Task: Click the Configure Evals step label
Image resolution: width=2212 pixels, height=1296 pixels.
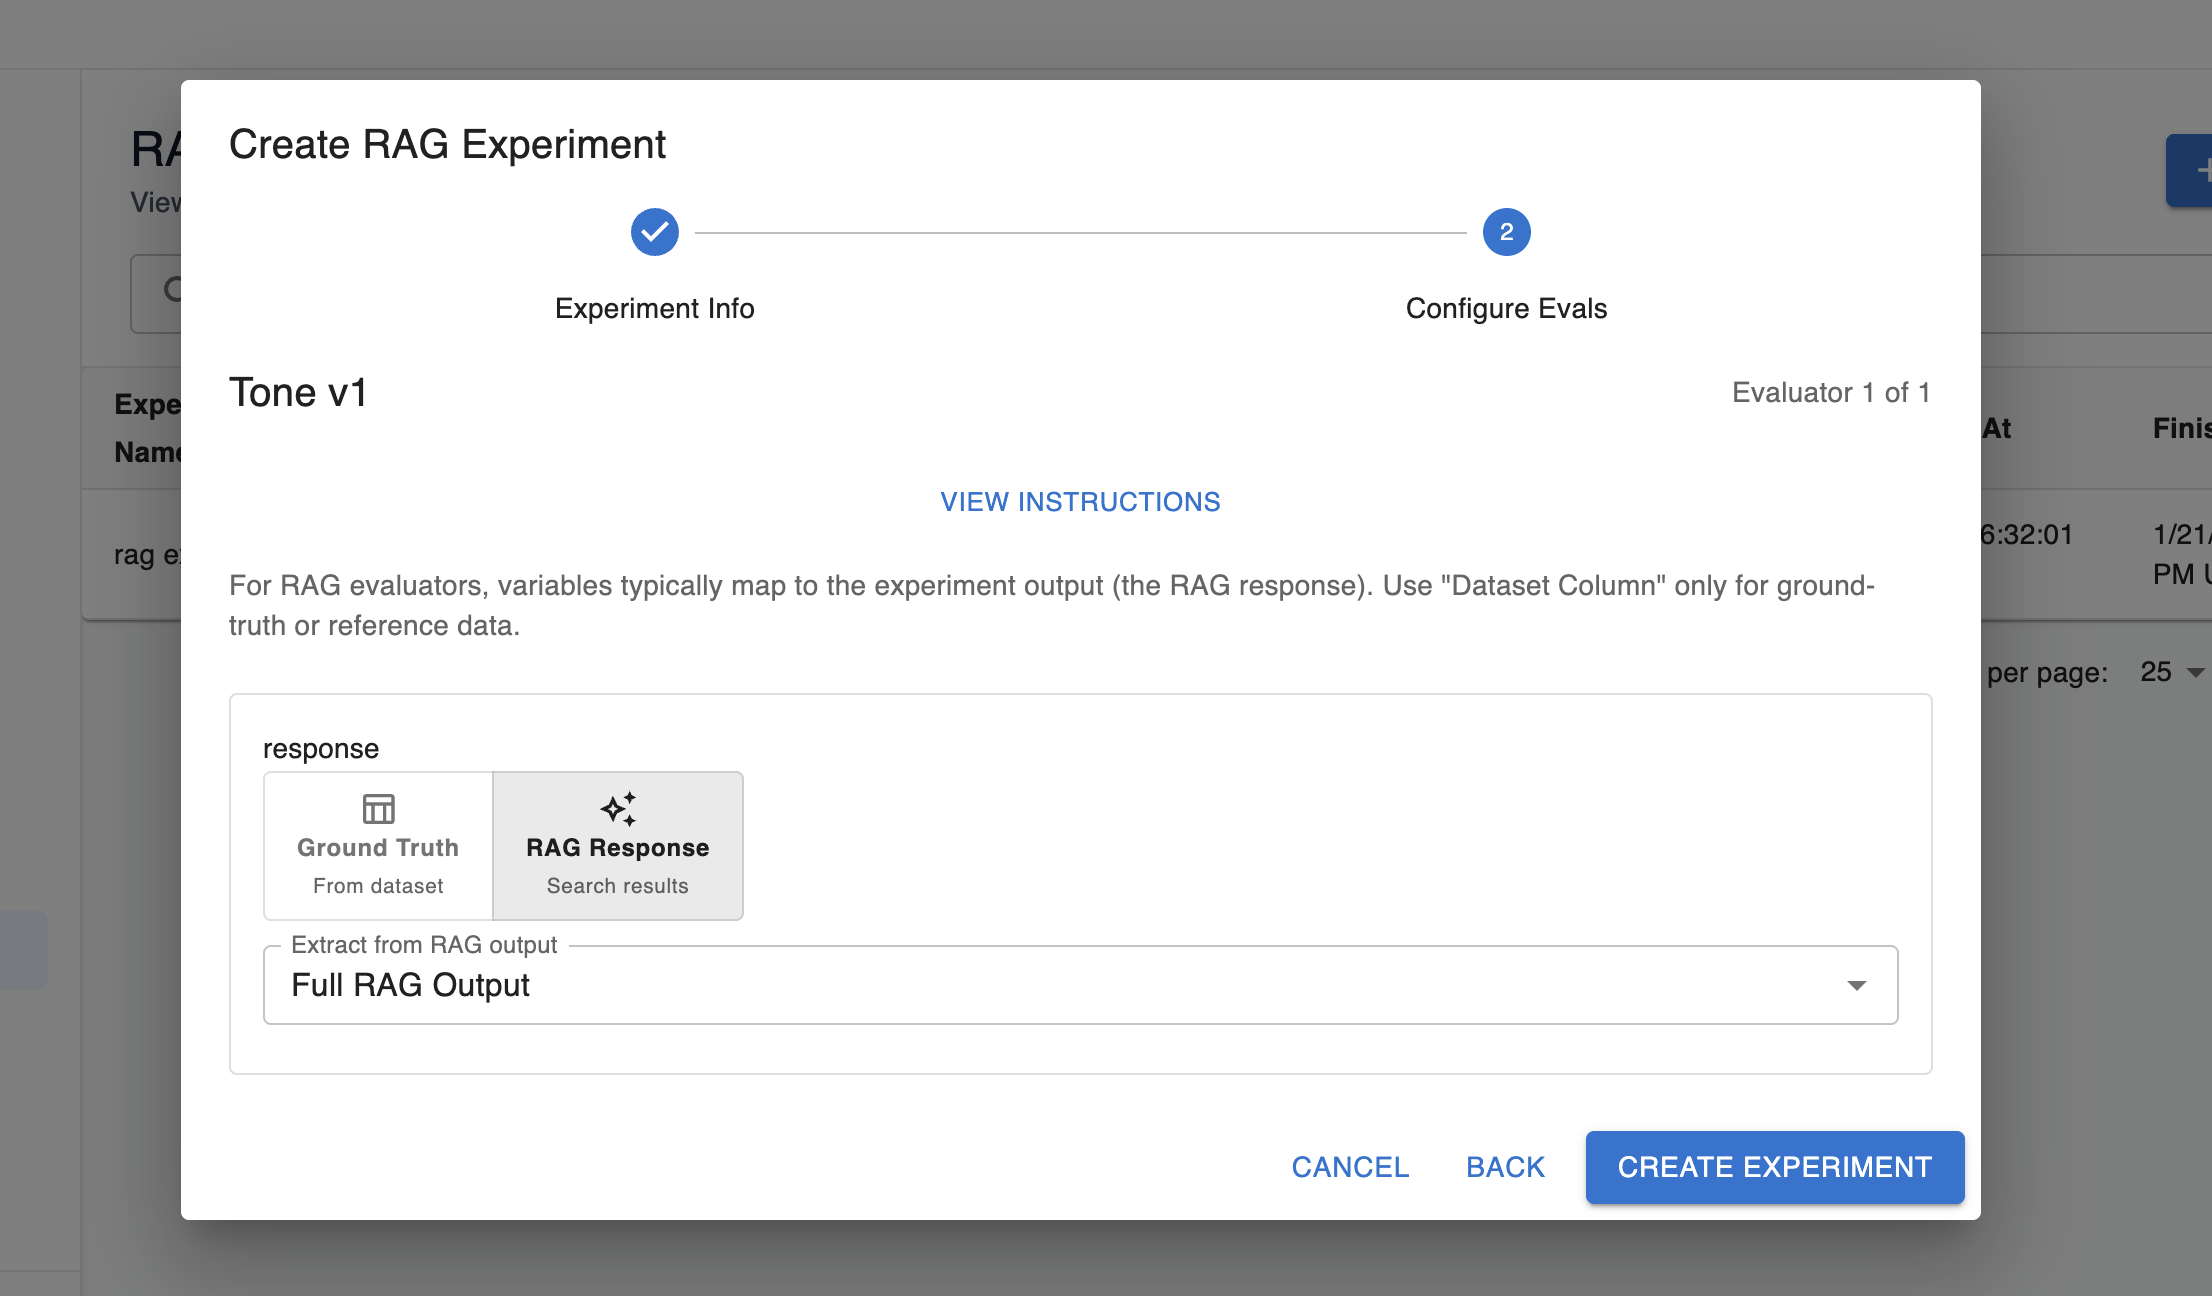Action: pos(1506,308)
